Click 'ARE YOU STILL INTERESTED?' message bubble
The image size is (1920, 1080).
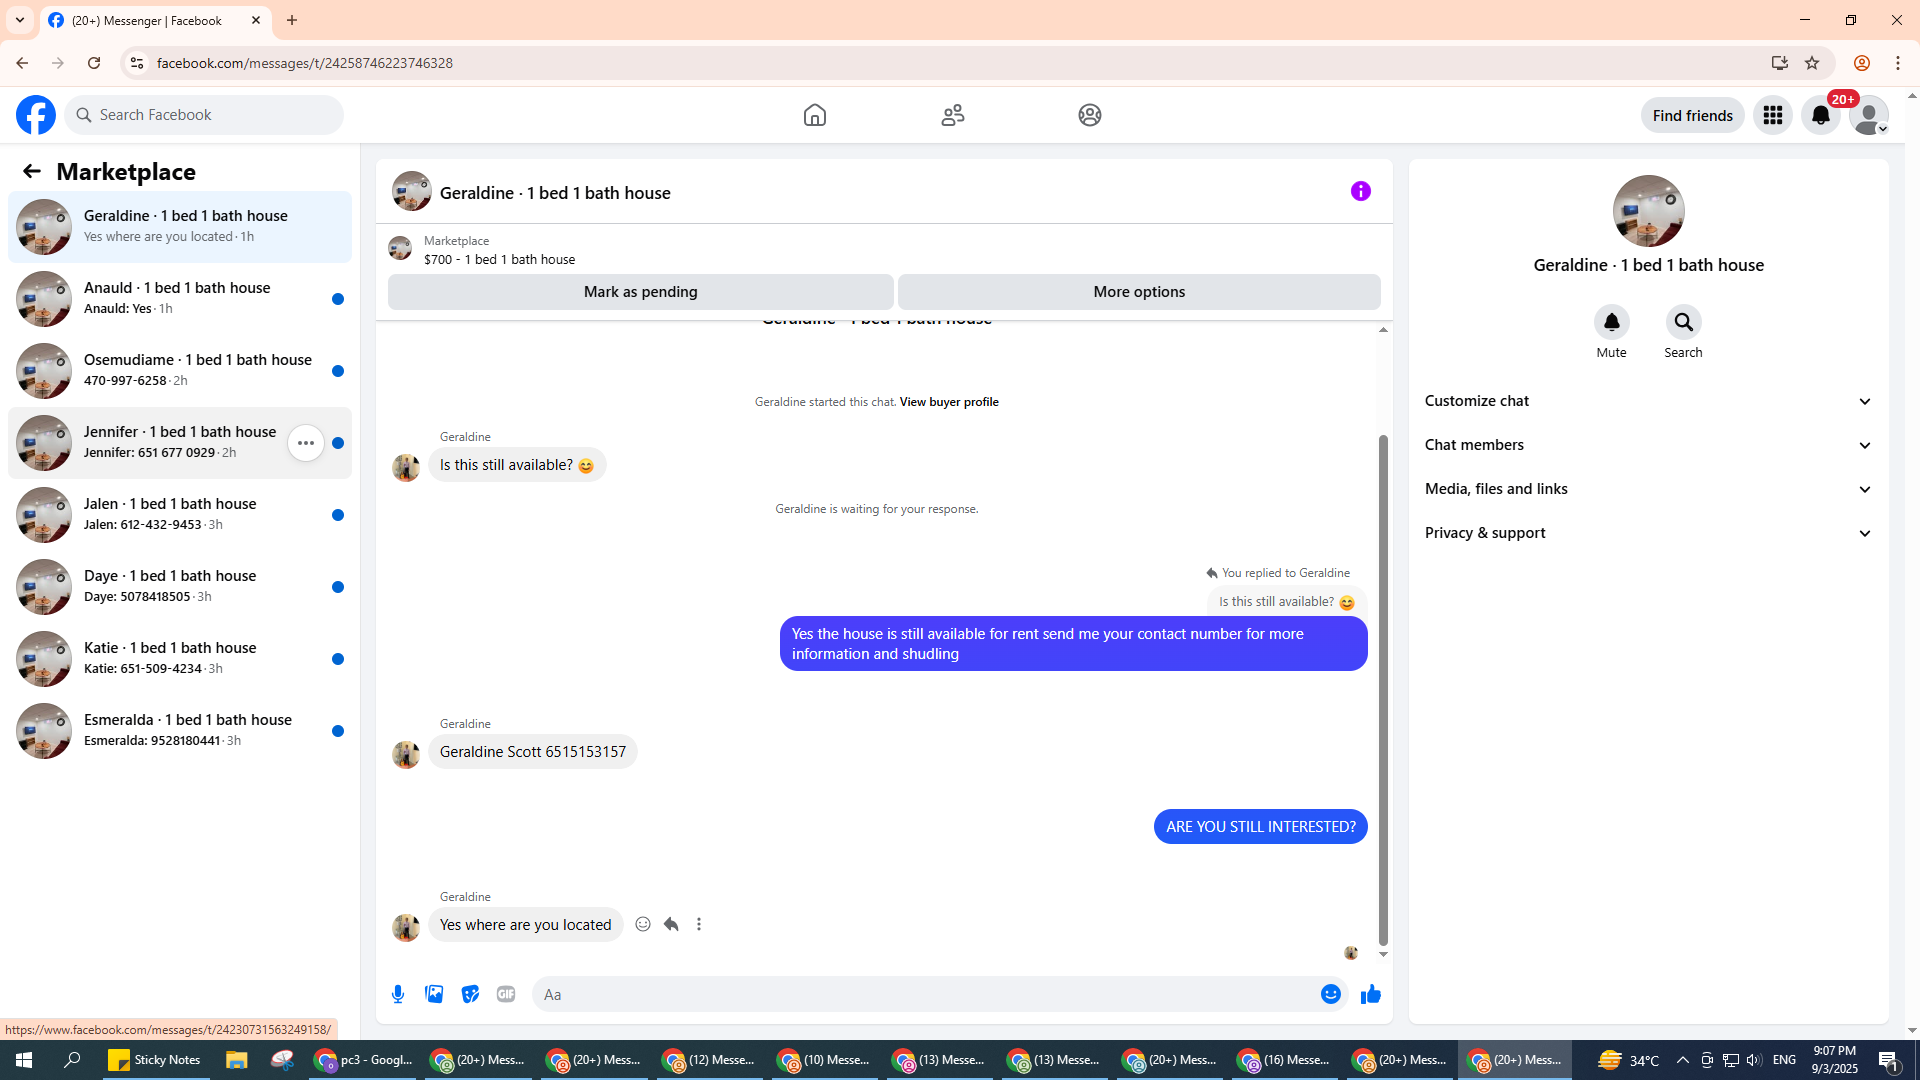coord(1260,827)
